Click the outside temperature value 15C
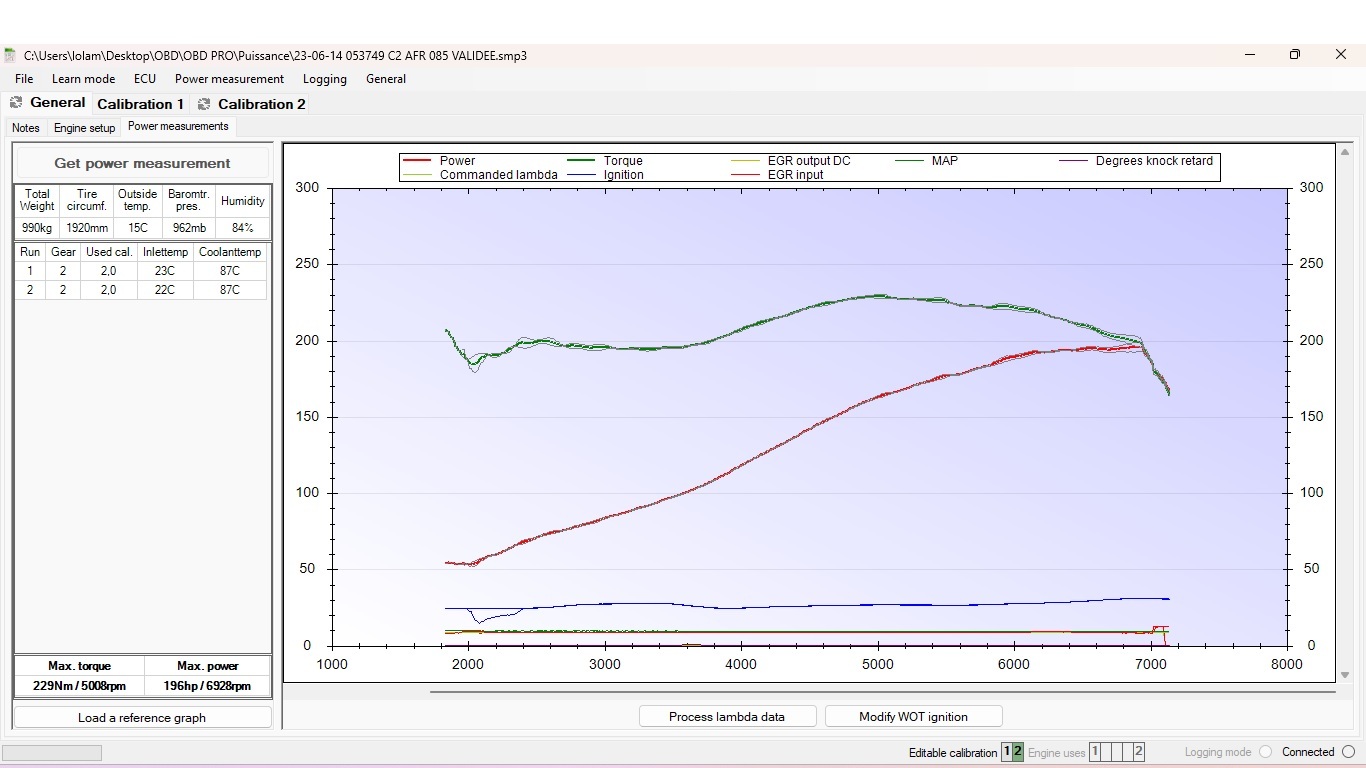This screenshot has width=1366, height=768. (x=137, y=228)
